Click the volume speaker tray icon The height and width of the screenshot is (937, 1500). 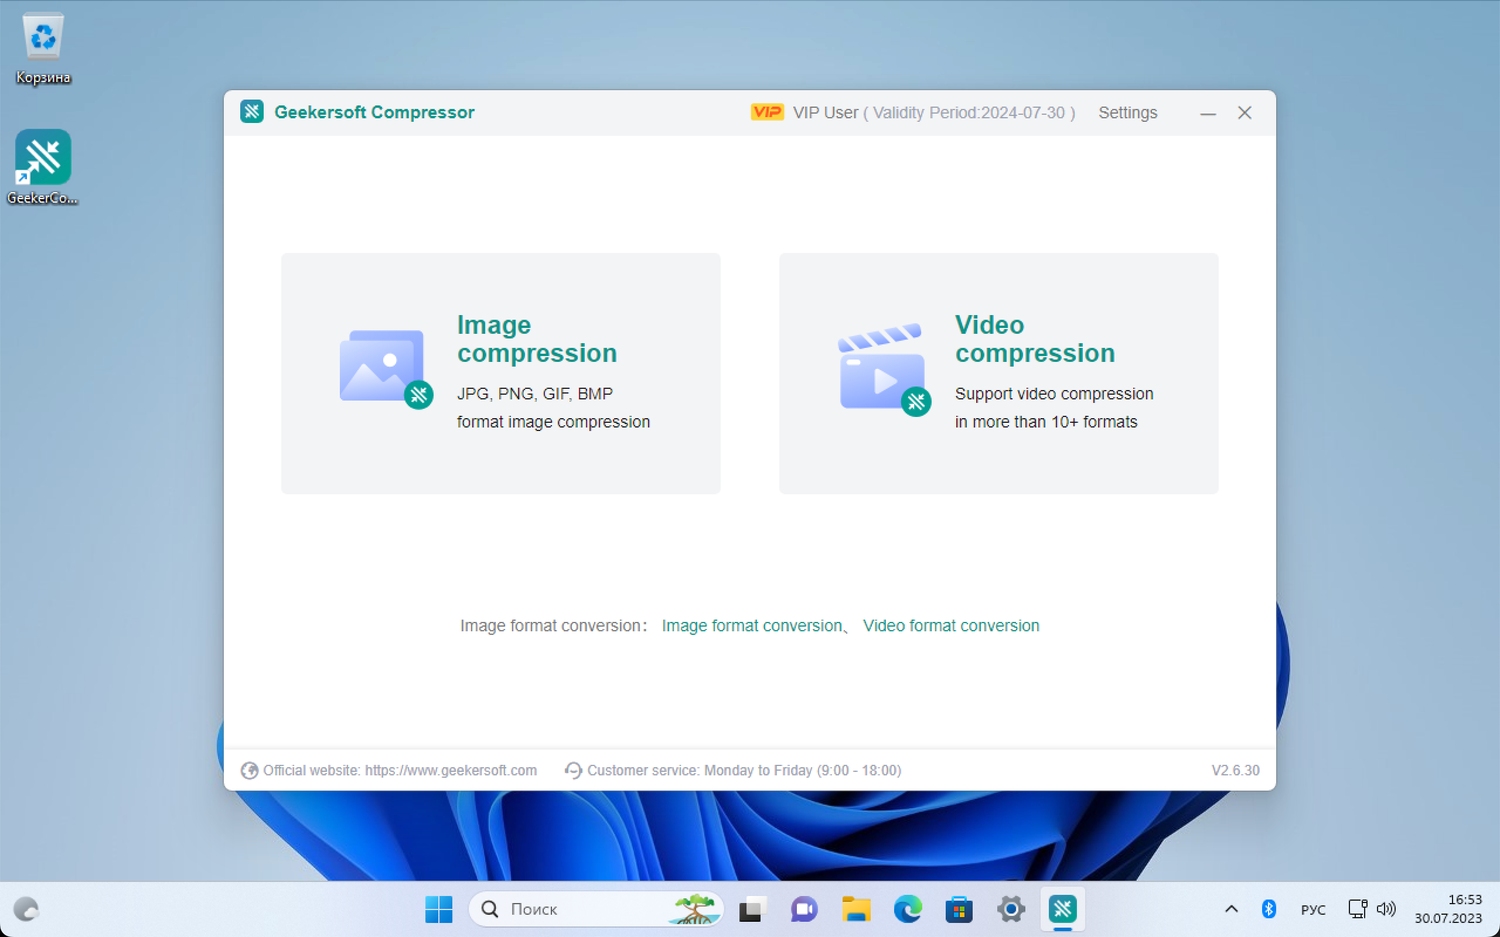pyautogui.click(x=1386, y=909)
